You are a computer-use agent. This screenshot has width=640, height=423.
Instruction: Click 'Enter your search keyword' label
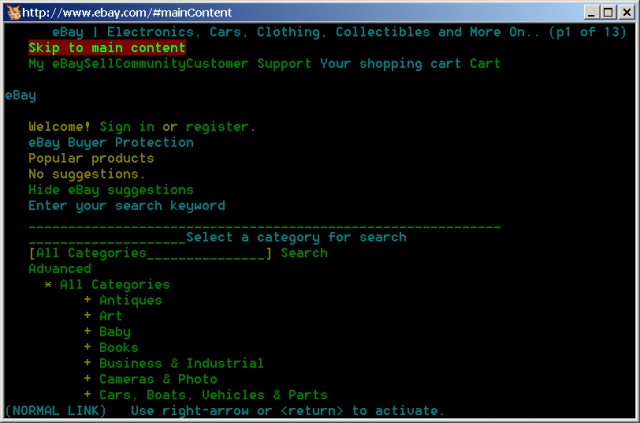tap(127, 206)
